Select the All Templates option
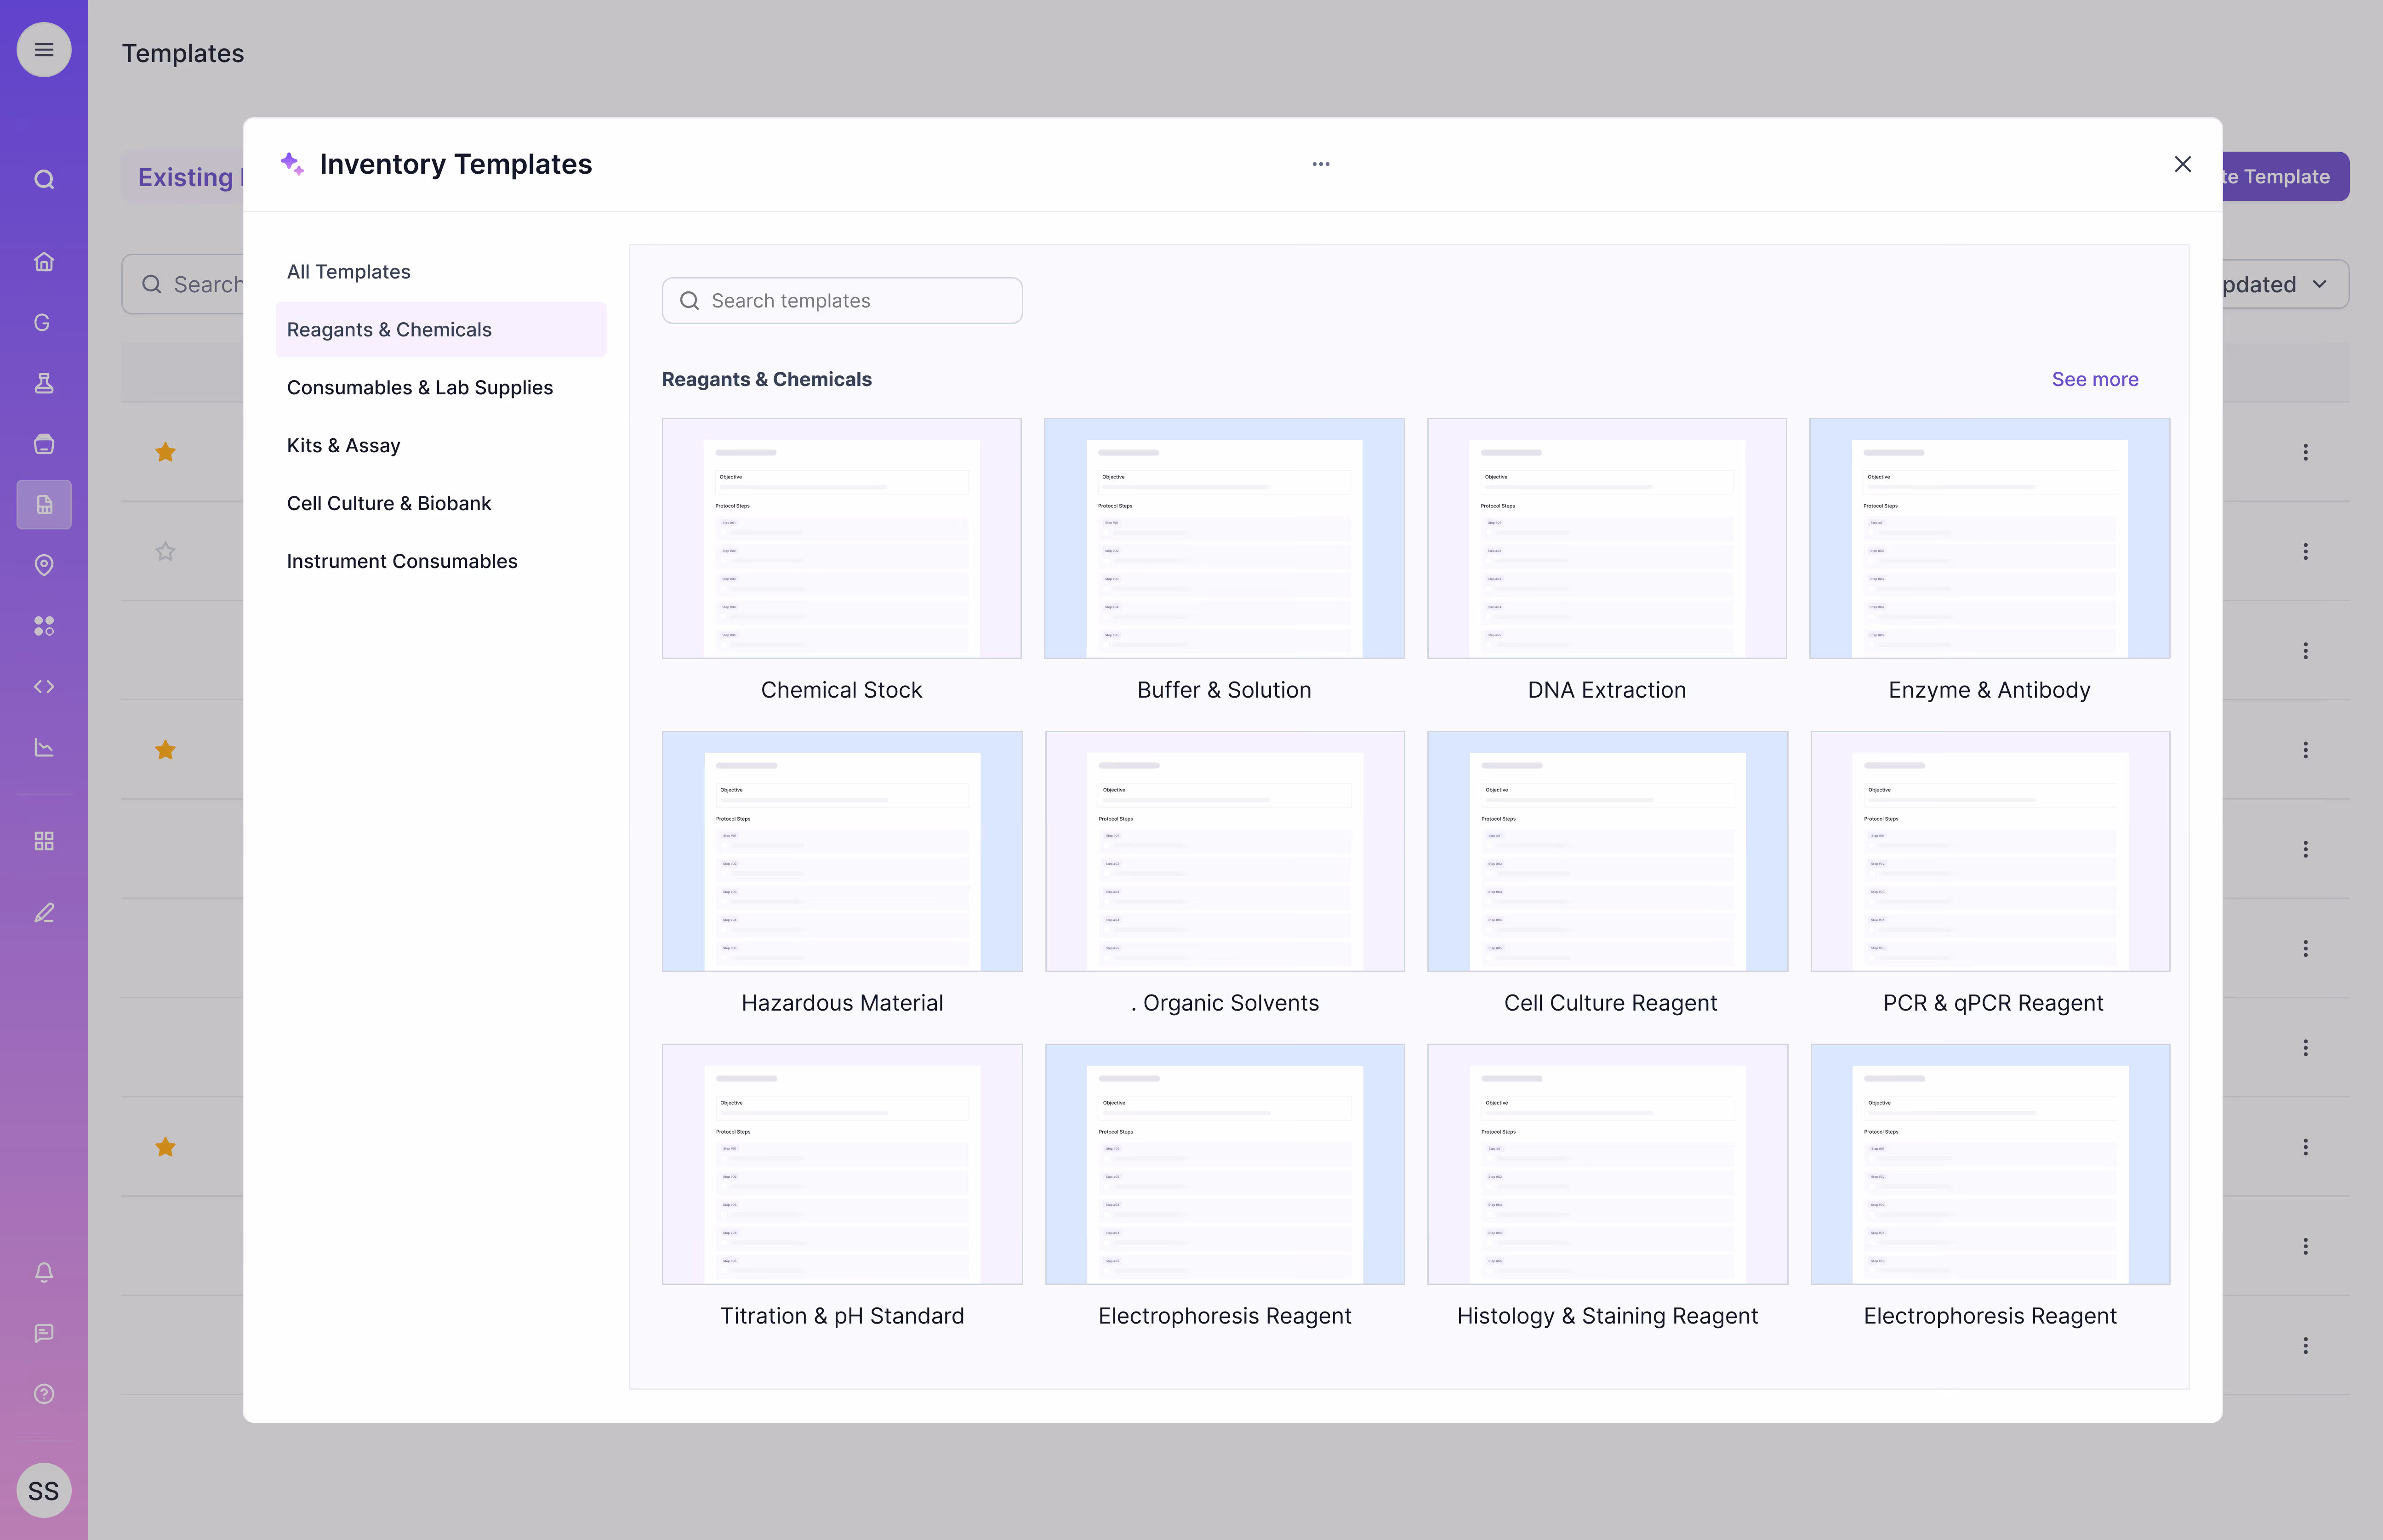The width and height of the screenshot is (2383, 1540). [x=348, y=271]
